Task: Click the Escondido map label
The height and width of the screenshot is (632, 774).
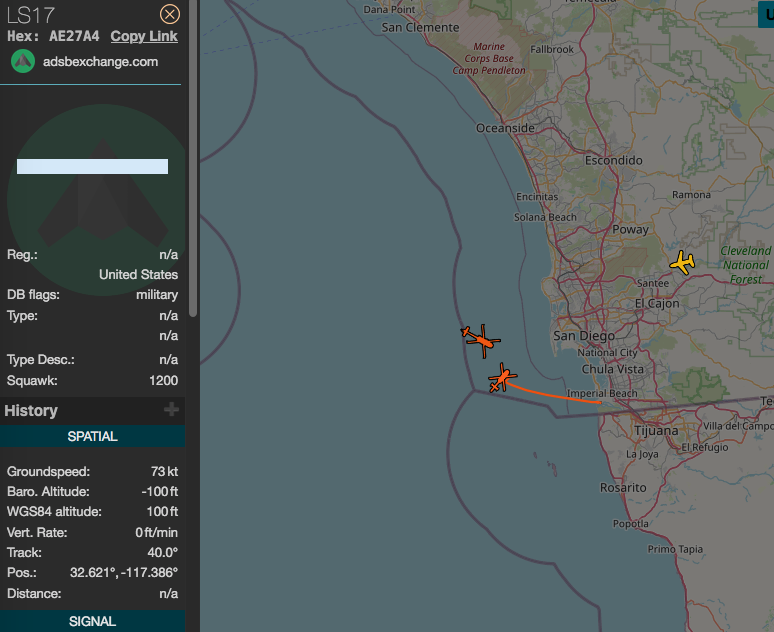Action: [614, 160]
